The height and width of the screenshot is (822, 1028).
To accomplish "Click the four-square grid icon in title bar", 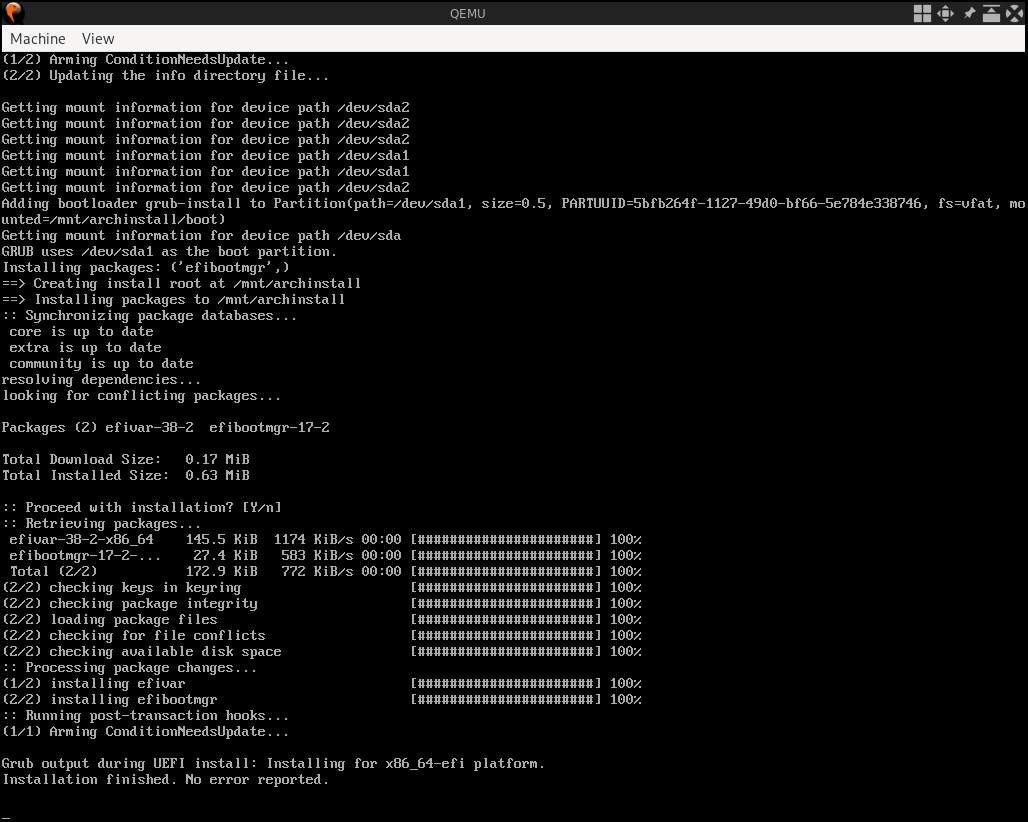I will pos(922,13).
